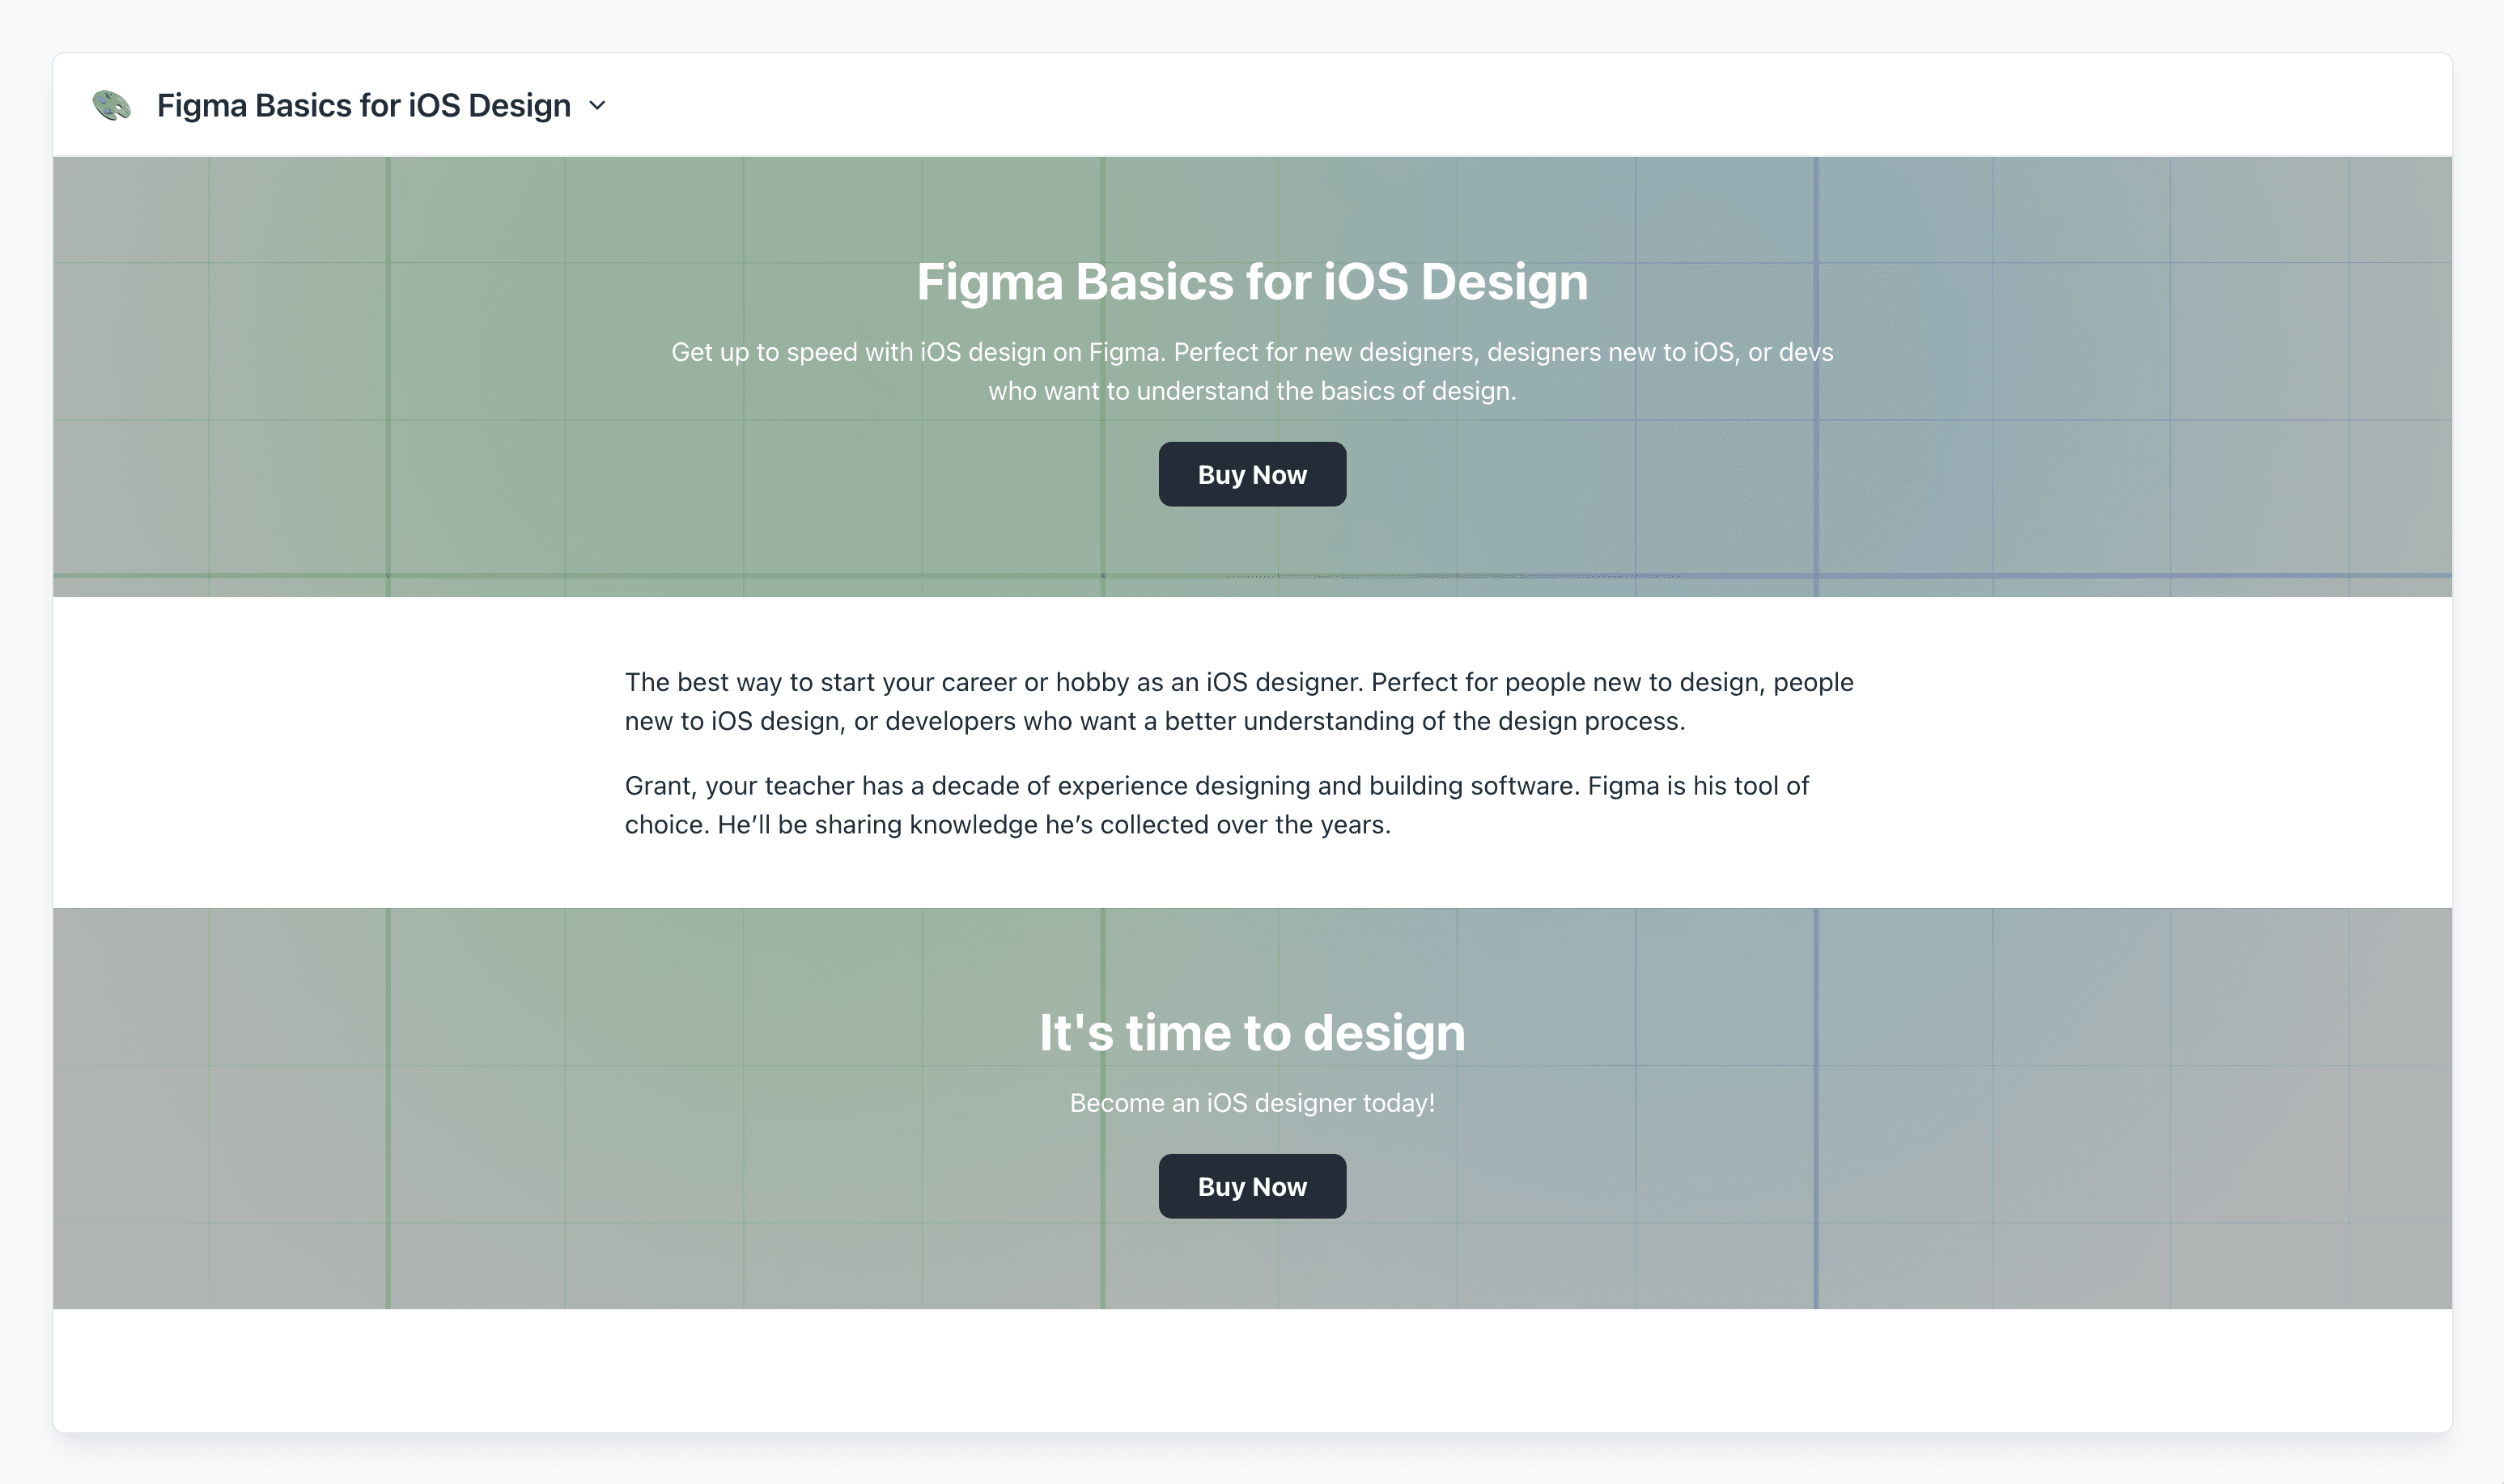This screenshot has height=1484, width=2504.
Task: Click Become an iOS designer today text
Action: coord(1251,1103)
